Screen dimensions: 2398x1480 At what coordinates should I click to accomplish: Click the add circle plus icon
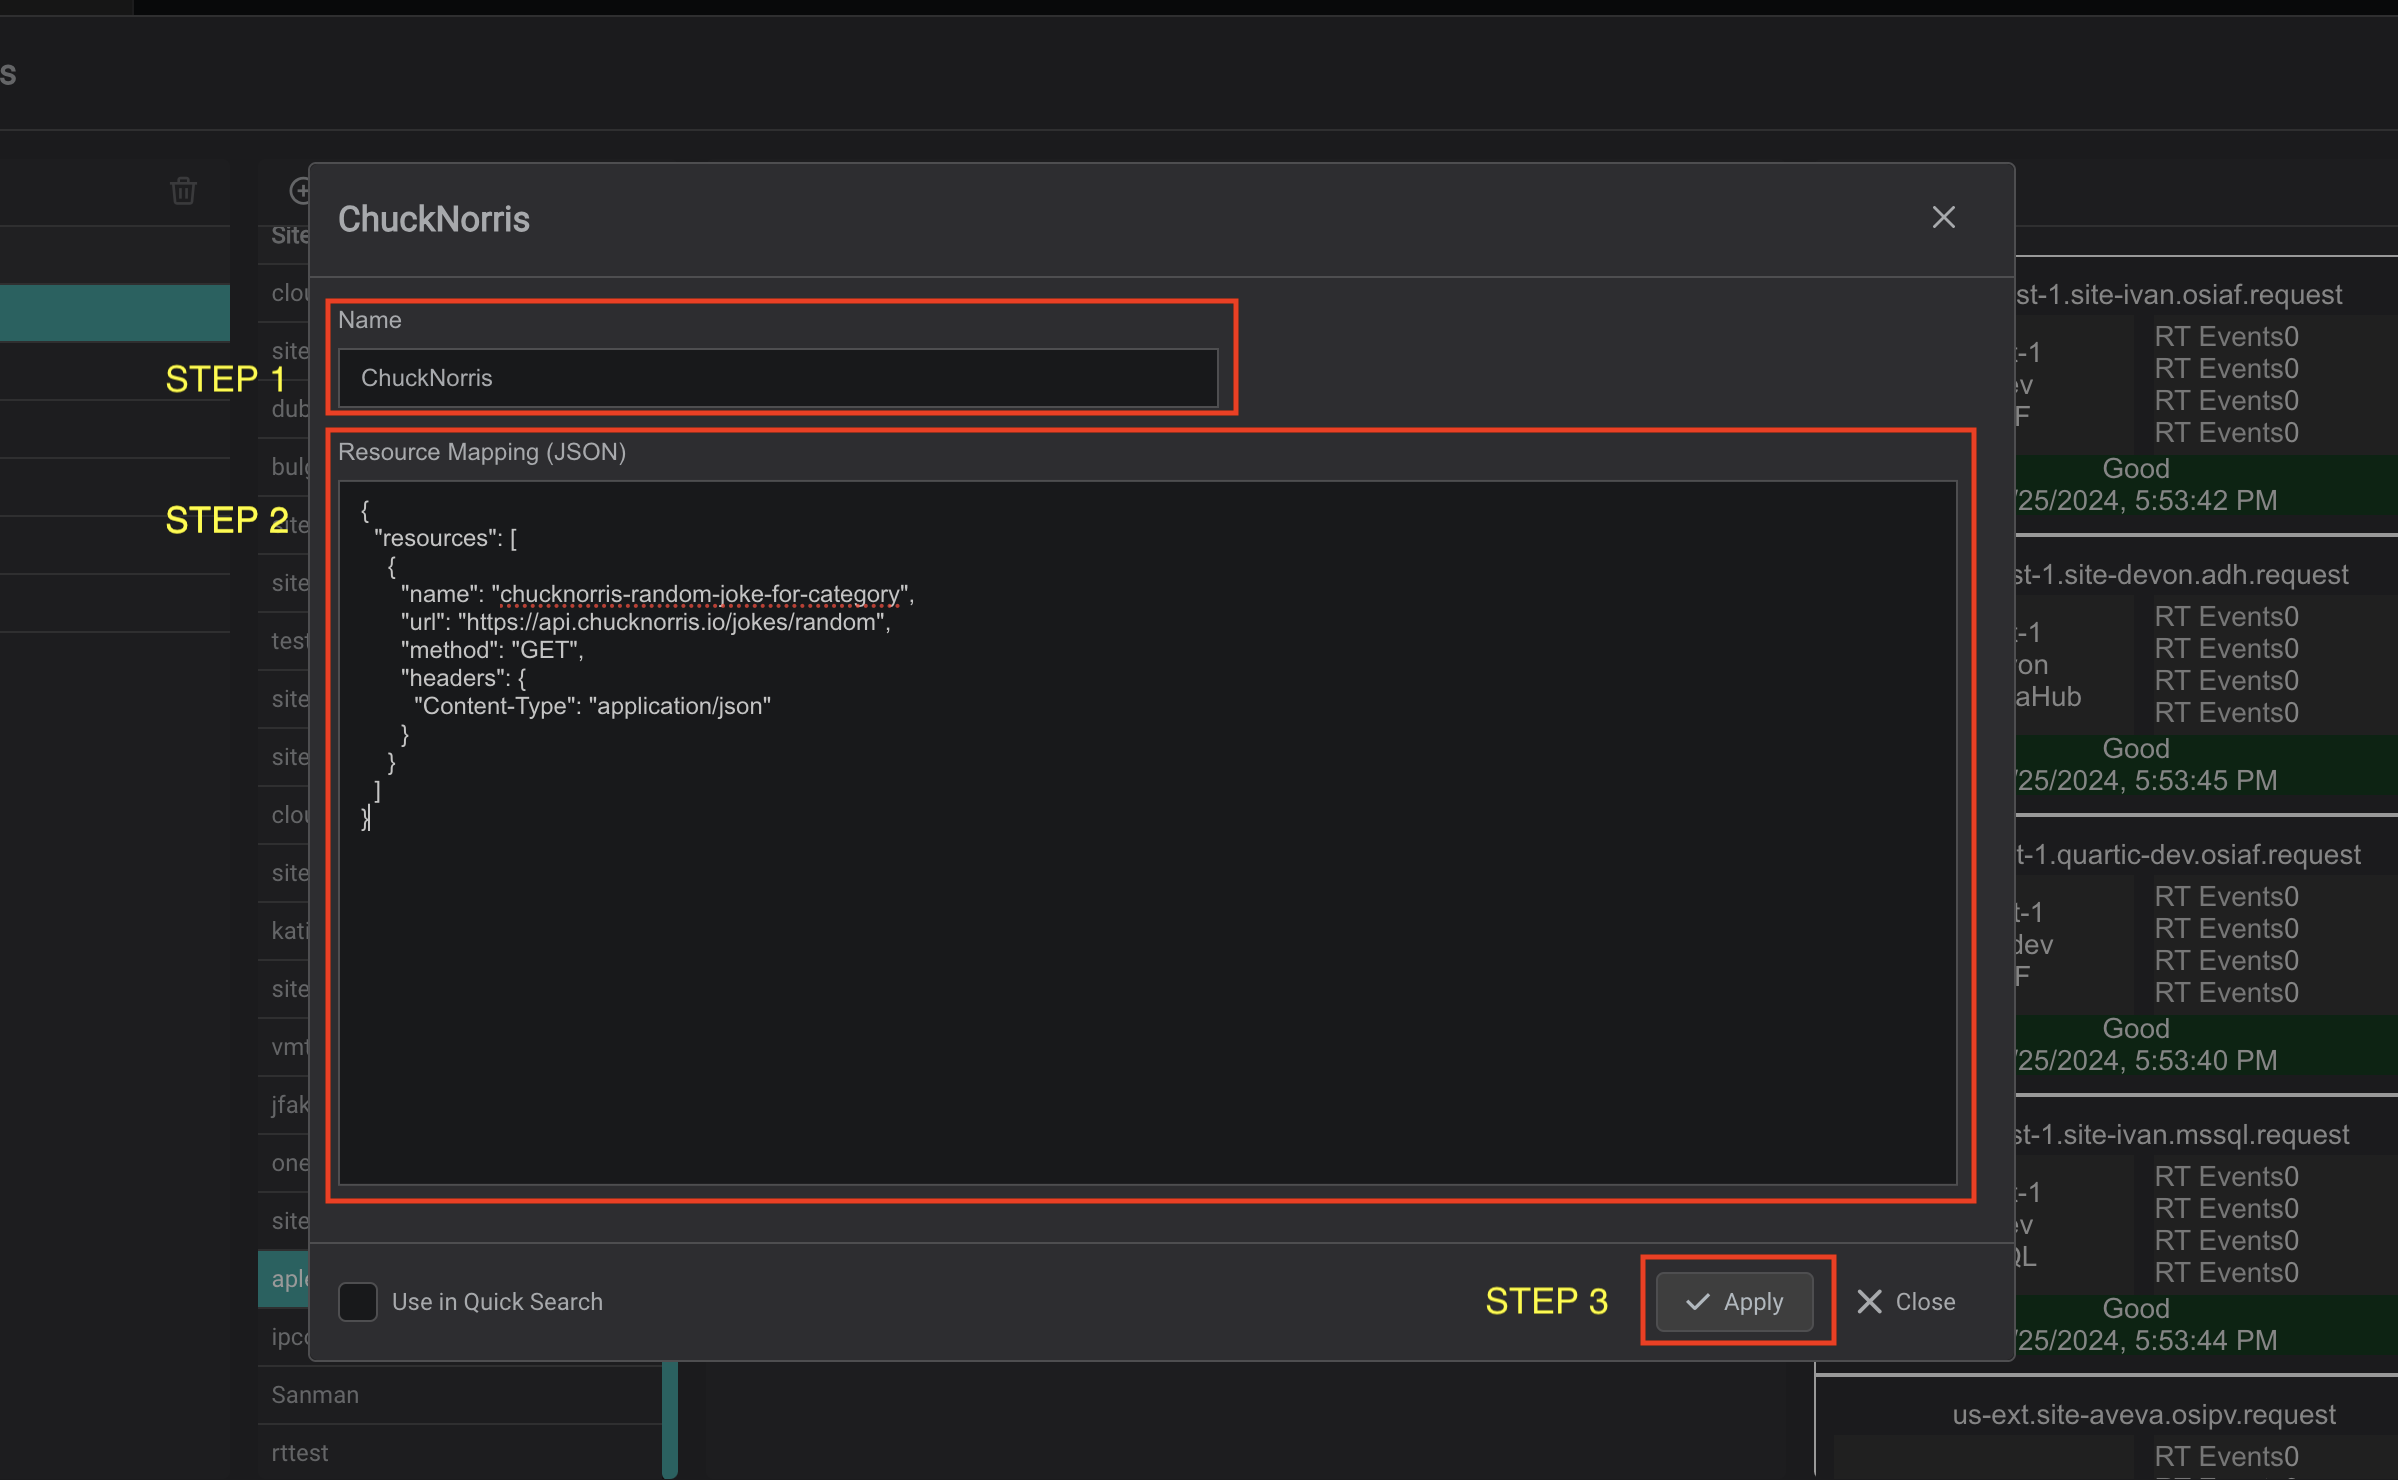[300, 190]
